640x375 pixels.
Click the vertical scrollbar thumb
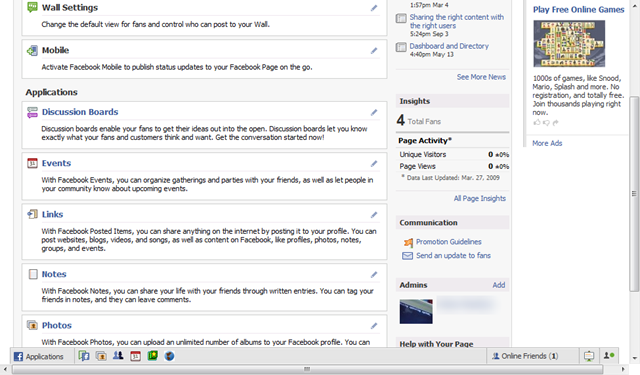point(634,193)
